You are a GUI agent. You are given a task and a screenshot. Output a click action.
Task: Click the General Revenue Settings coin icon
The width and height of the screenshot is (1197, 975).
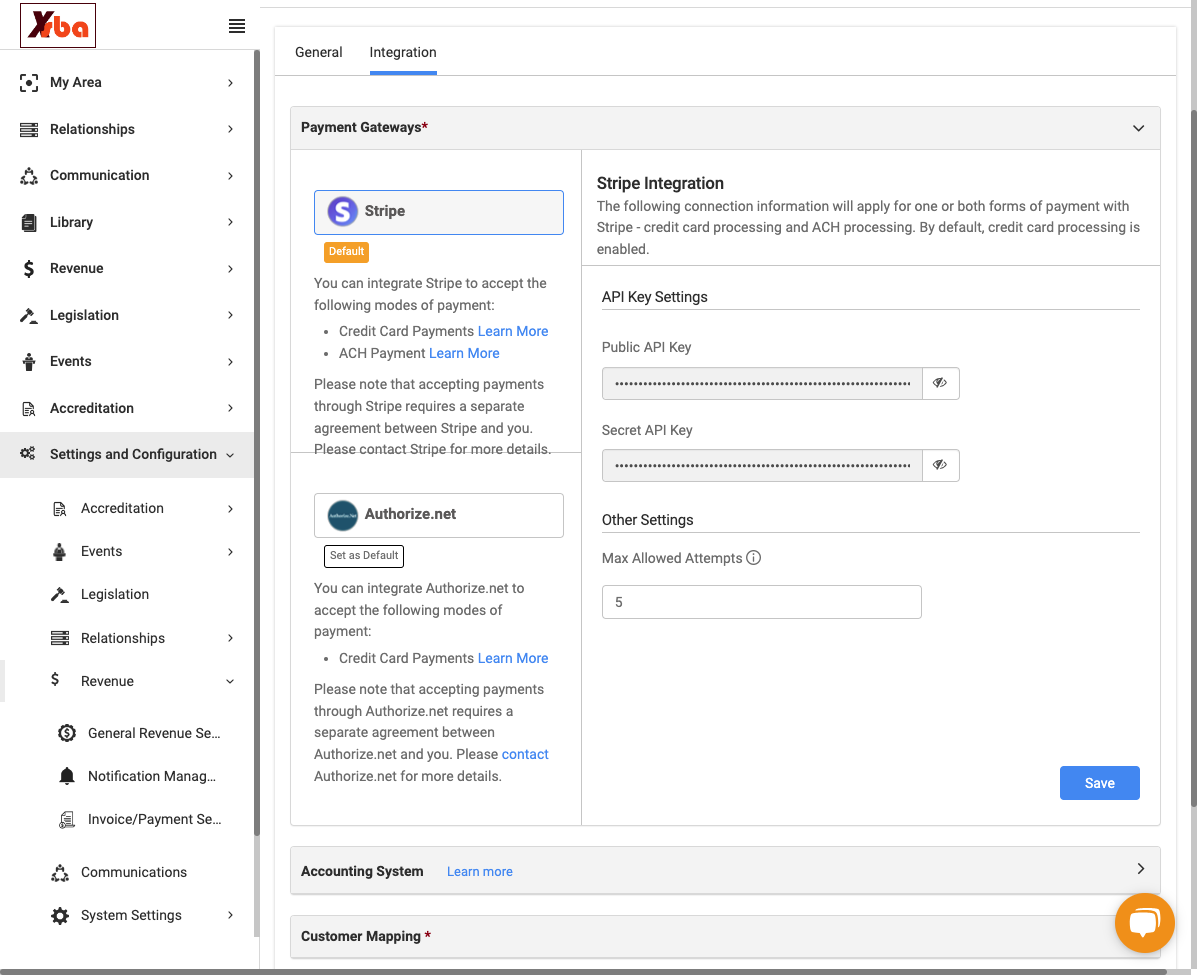[x=67, y=733]
